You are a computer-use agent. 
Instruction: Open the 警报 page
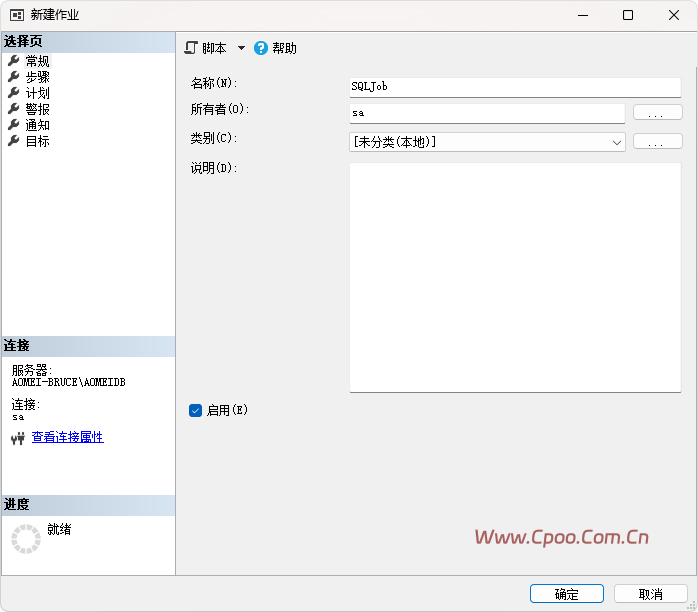37,109
